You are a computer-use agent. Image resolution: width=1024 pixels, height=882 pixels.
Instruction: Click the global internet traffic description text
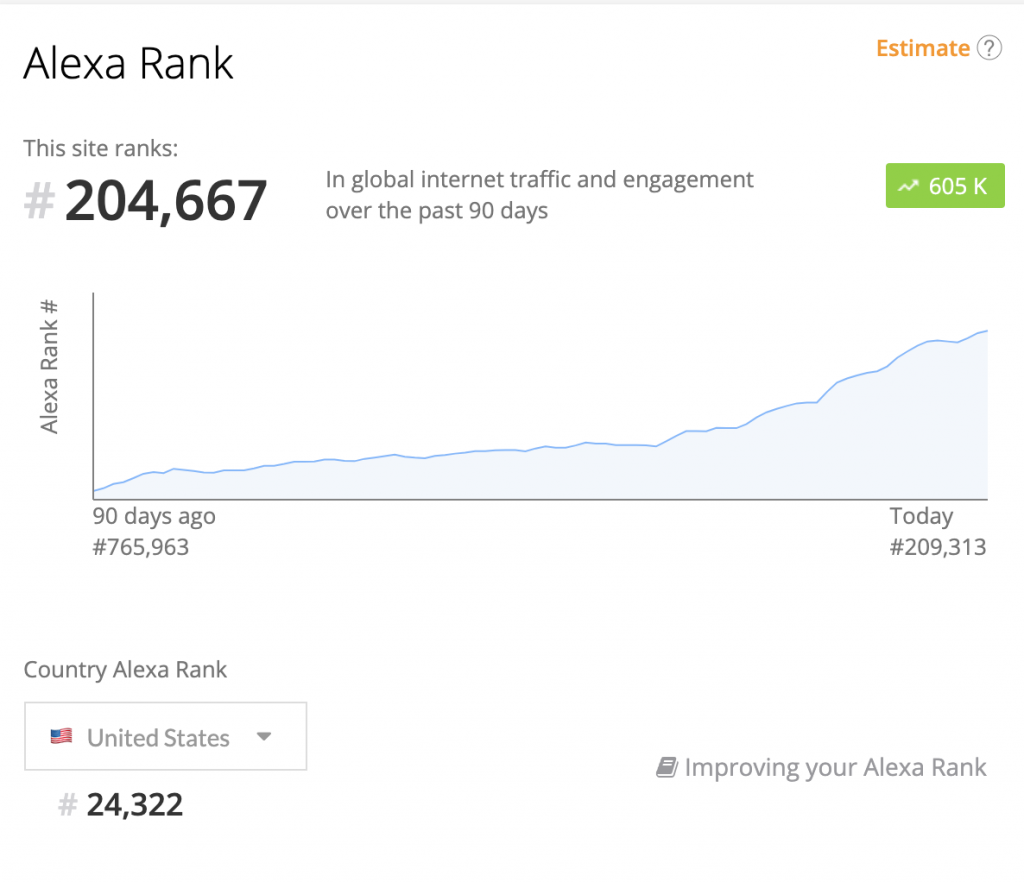pos(539,195)
